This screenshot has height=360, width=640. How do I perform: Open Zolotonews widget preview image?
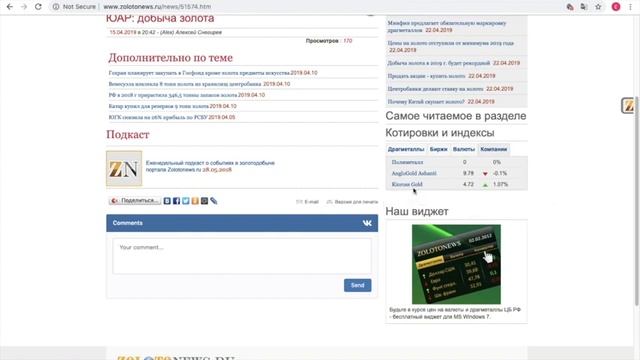[x=456, y=264]
